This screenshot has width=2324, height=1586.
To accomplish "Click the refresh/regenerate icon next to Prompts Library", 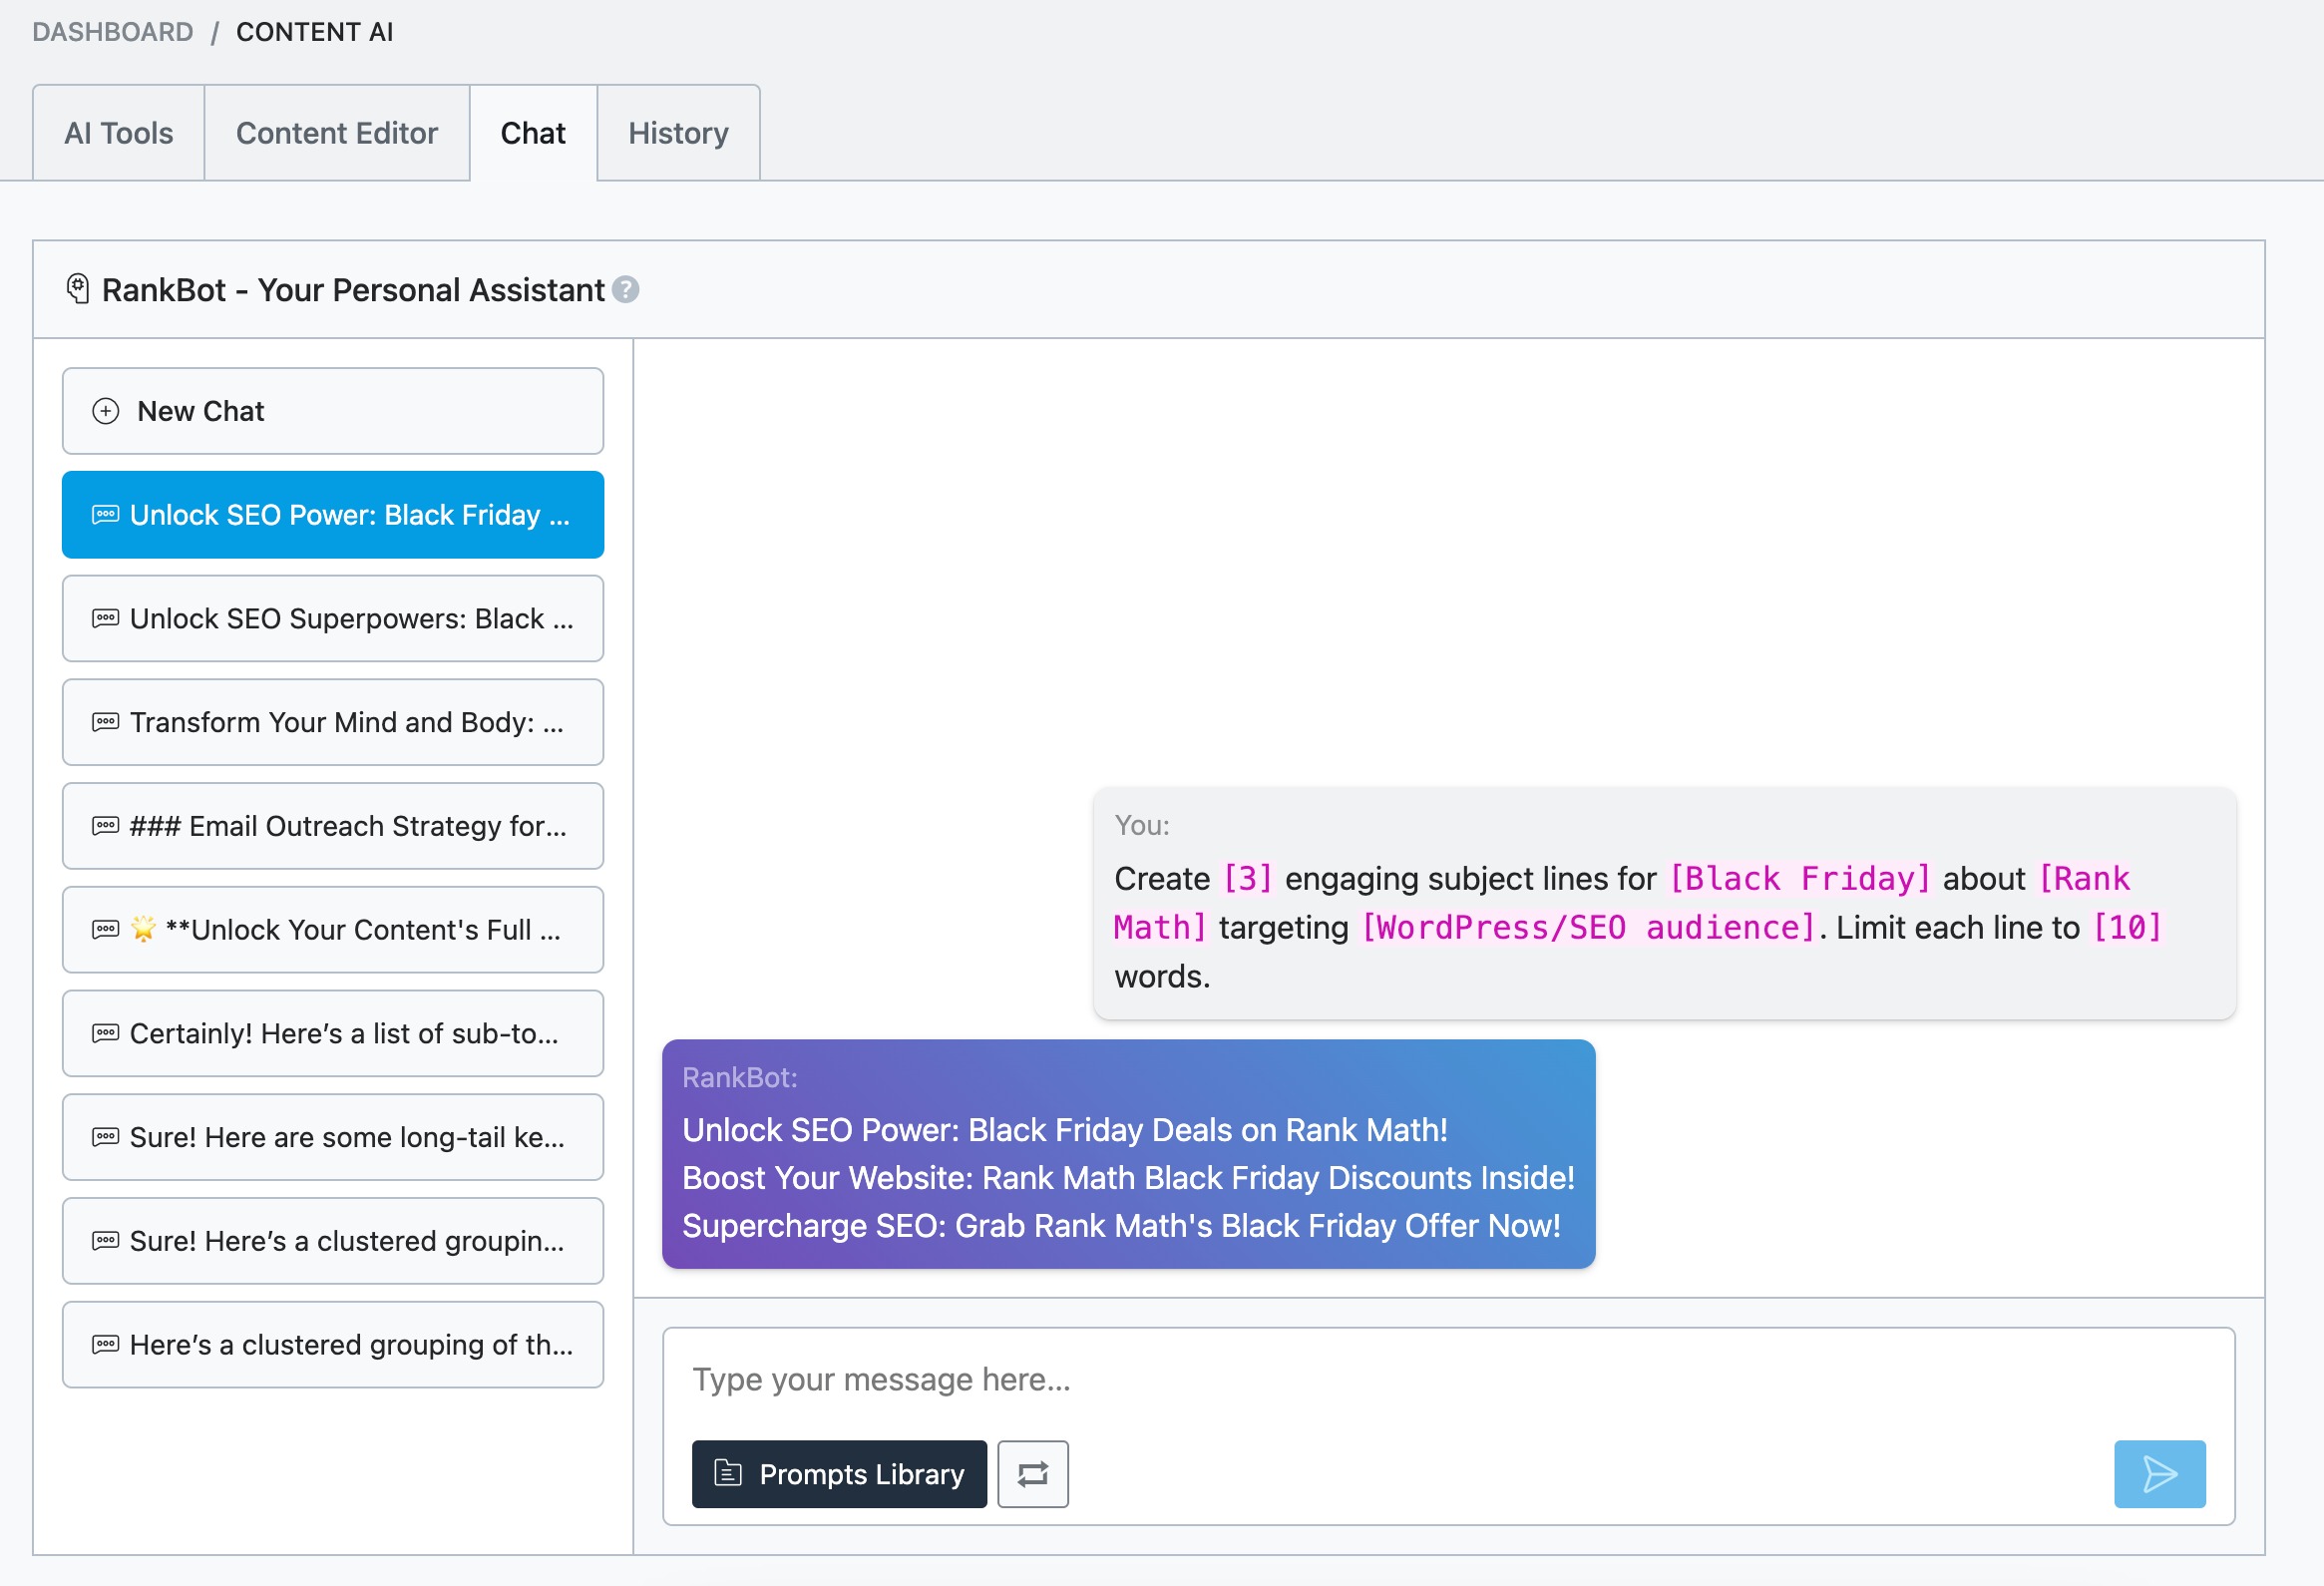I will [x=1033, y=1471].
